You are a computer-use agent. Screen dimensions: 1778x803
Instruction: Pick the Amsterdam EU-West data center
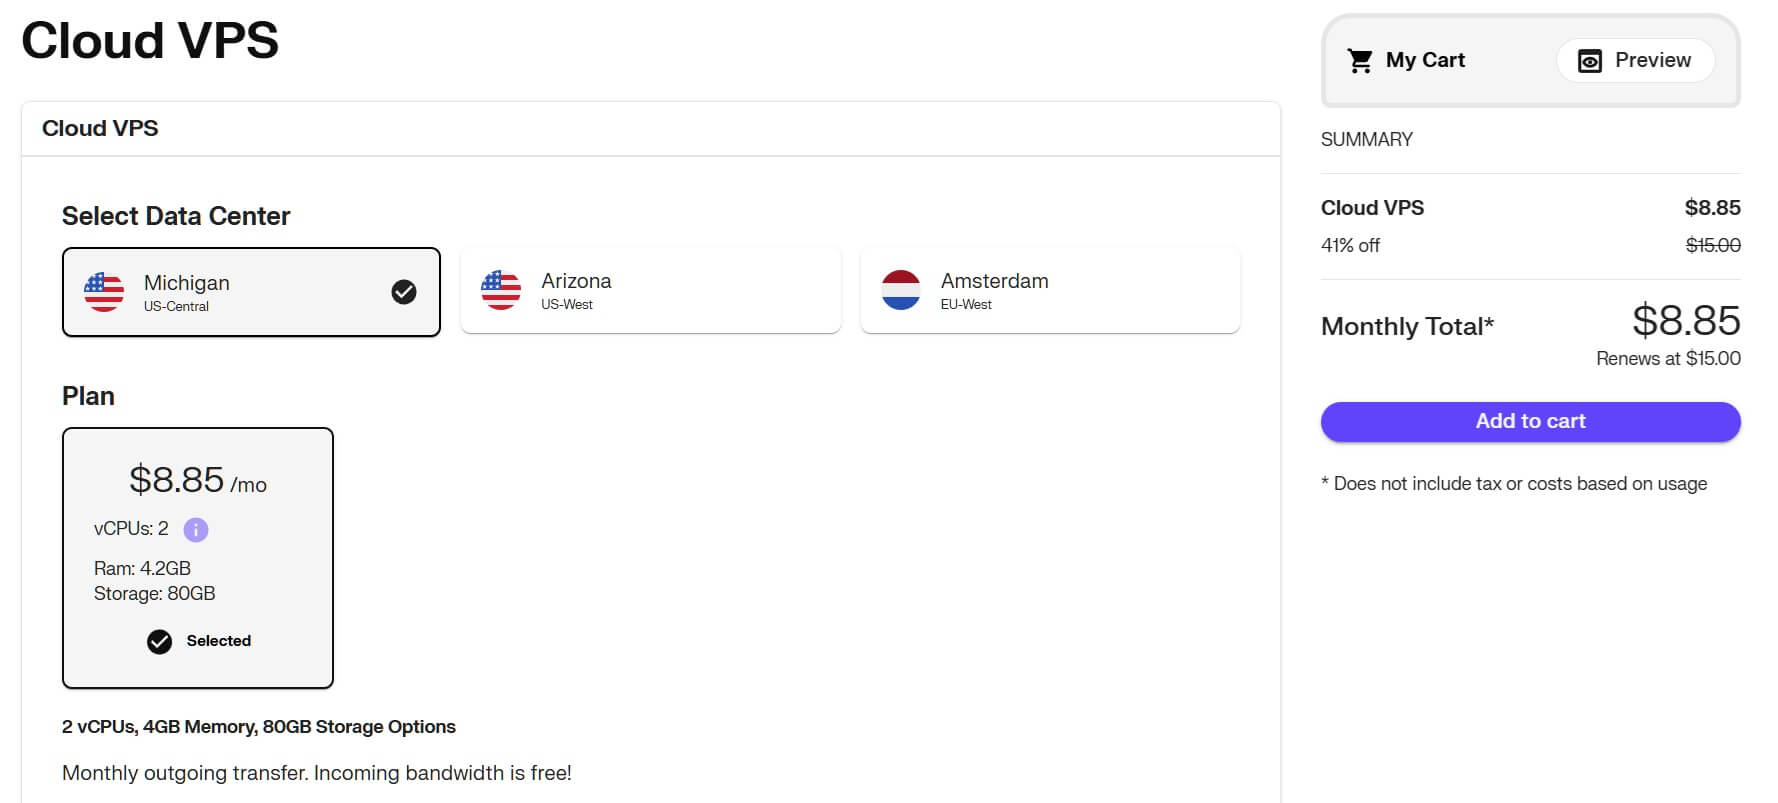[x=1050, y=290]
